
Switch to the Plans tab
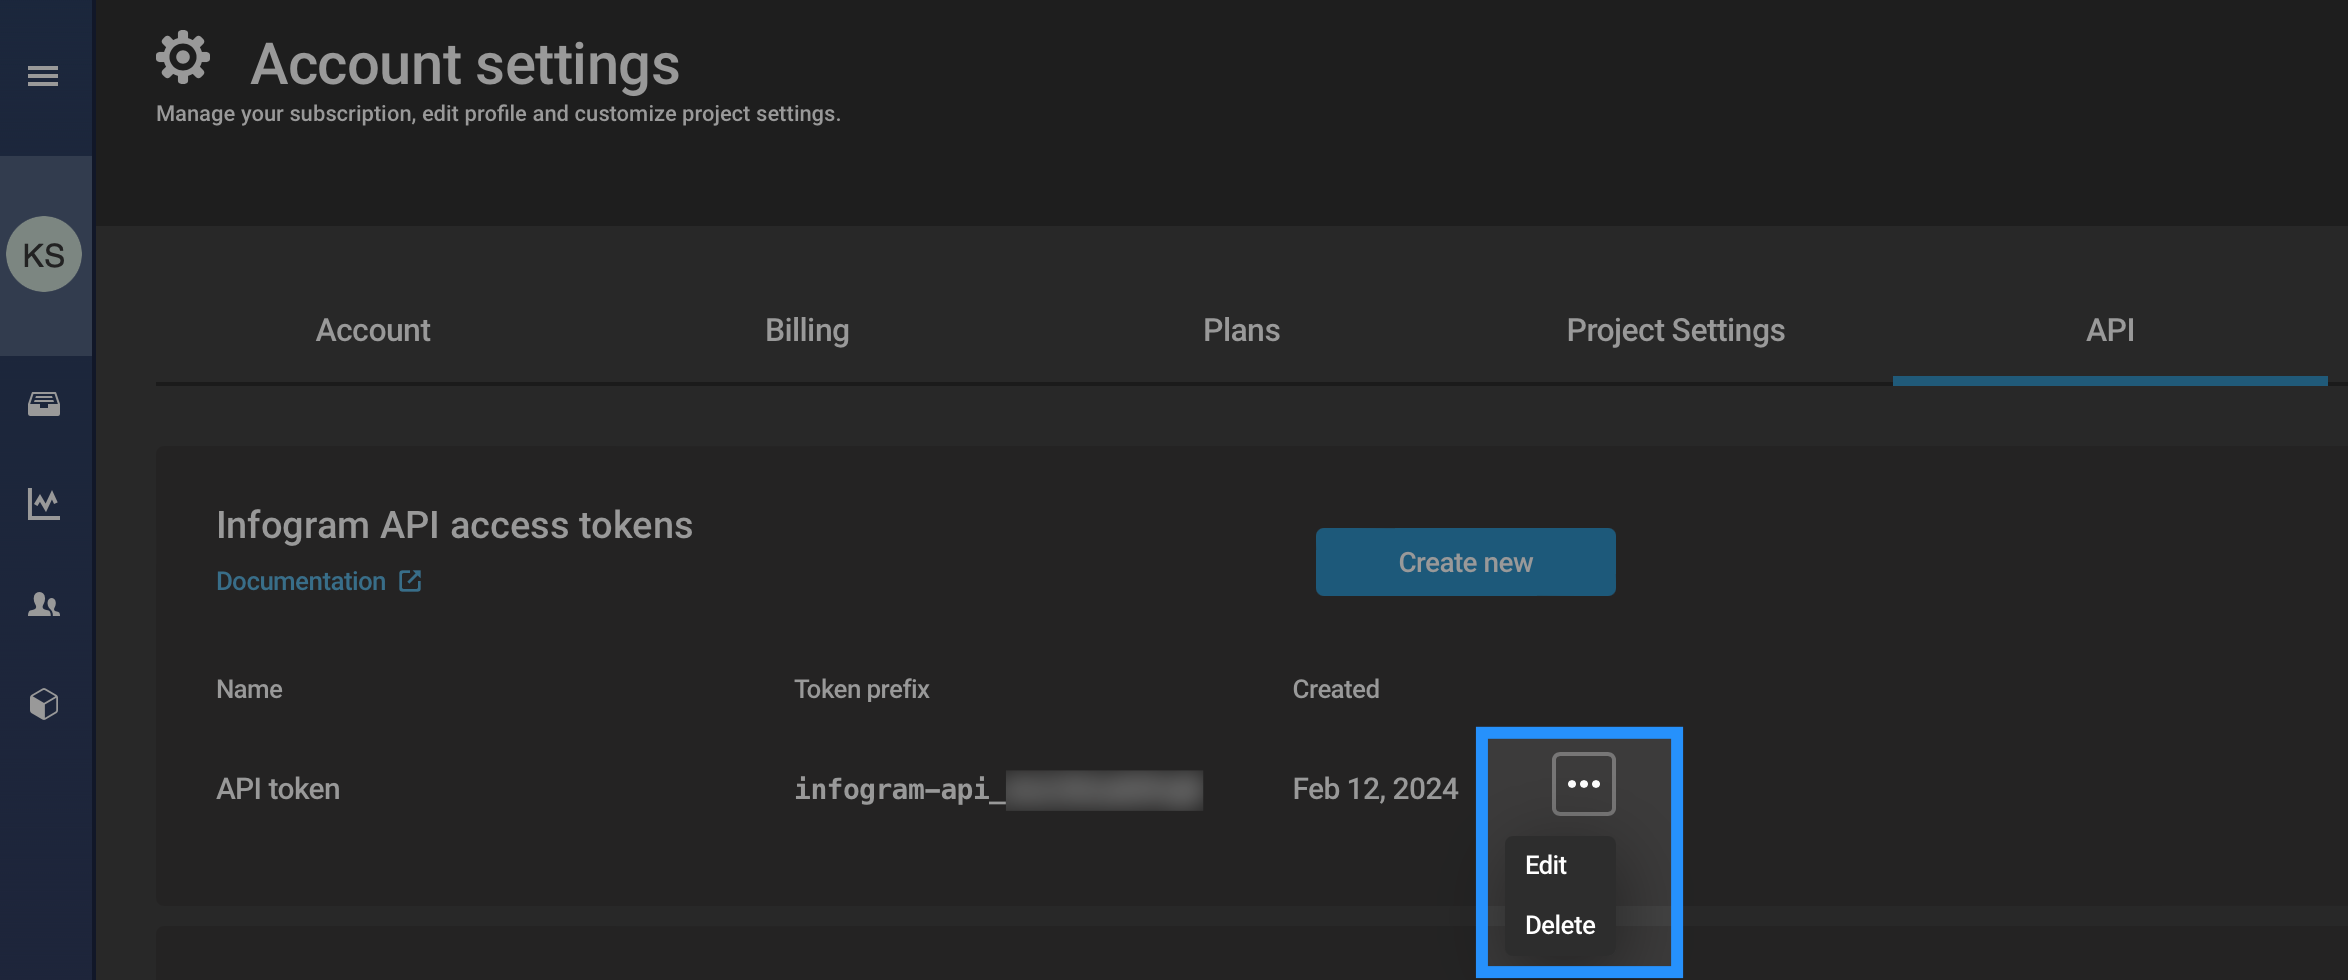pyautogui.click(x=1241, y=330)
